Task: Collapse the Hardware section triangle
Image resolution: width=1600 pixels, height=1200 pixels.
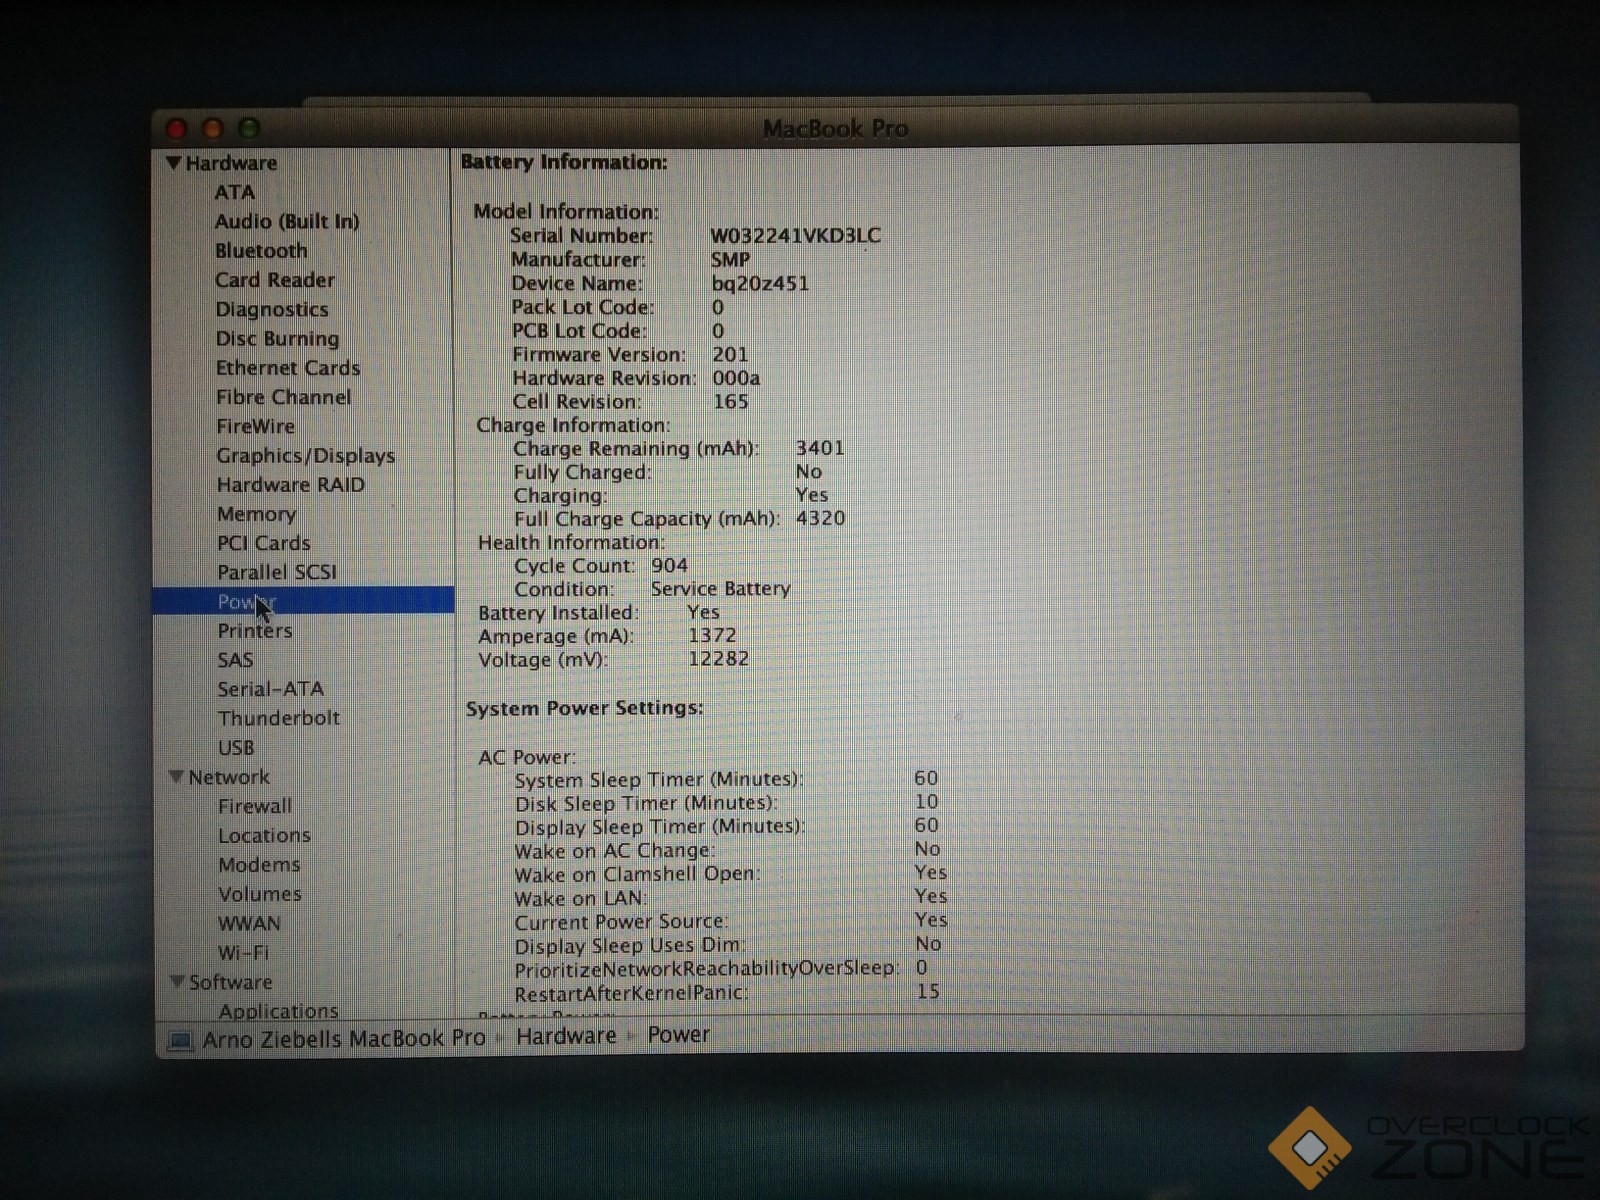Action: click(x=173, y=163)
